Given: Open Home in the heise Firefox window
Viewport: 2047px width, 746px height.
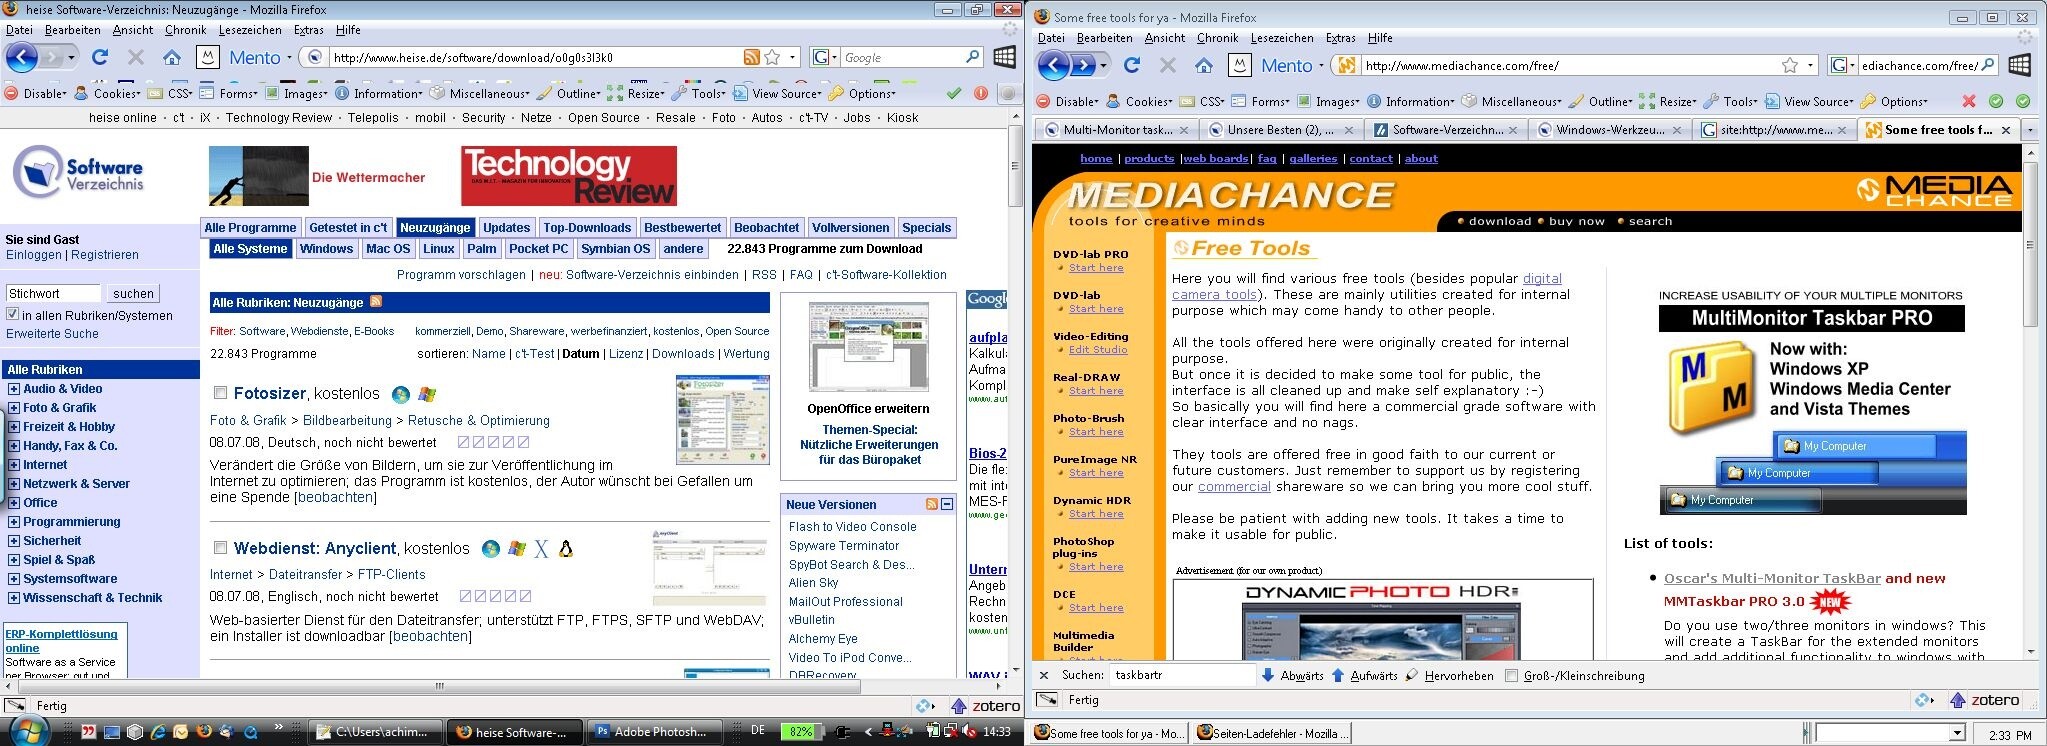Looking at the screenshot, I should tap(172, 57).
